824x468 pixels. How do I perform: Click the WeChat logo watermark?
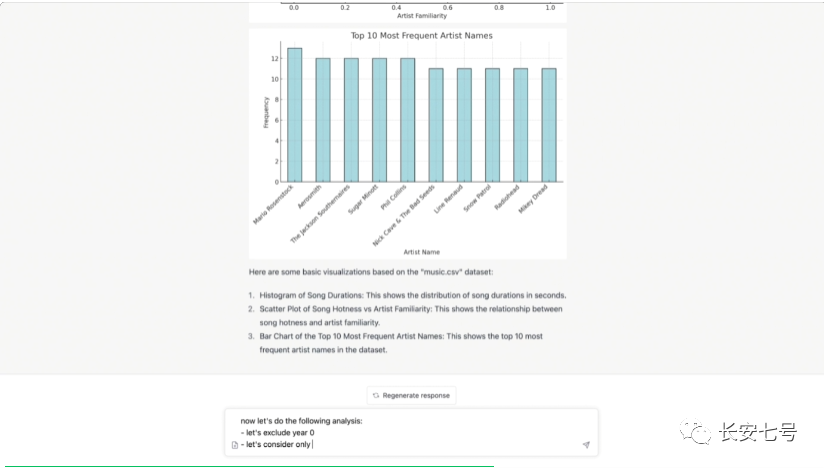(x=697, y=432)
